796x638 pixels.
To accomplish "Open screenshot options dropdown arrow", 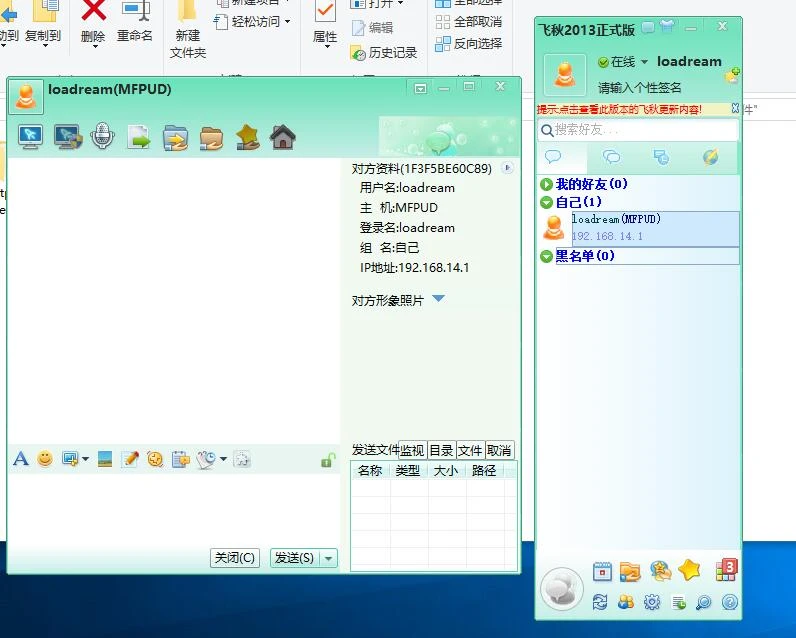I will (85, 459).
